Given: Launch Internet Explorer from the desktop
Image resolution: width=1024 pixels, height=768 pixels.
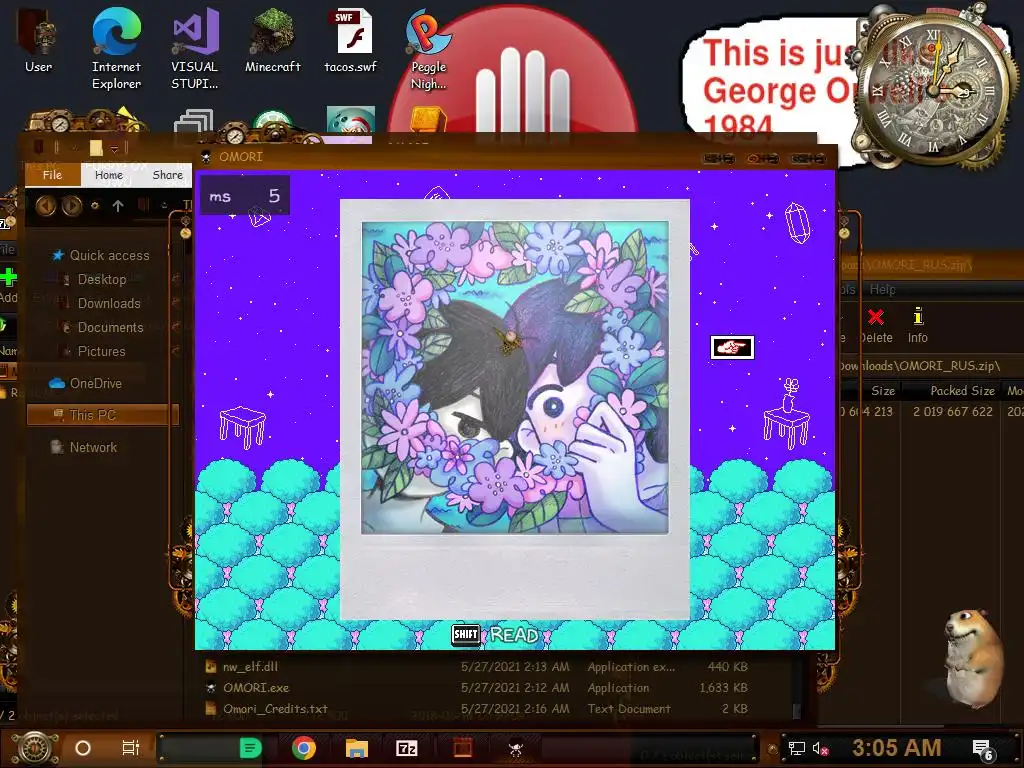Looking at the screenshot, I should tap(116, 49).
